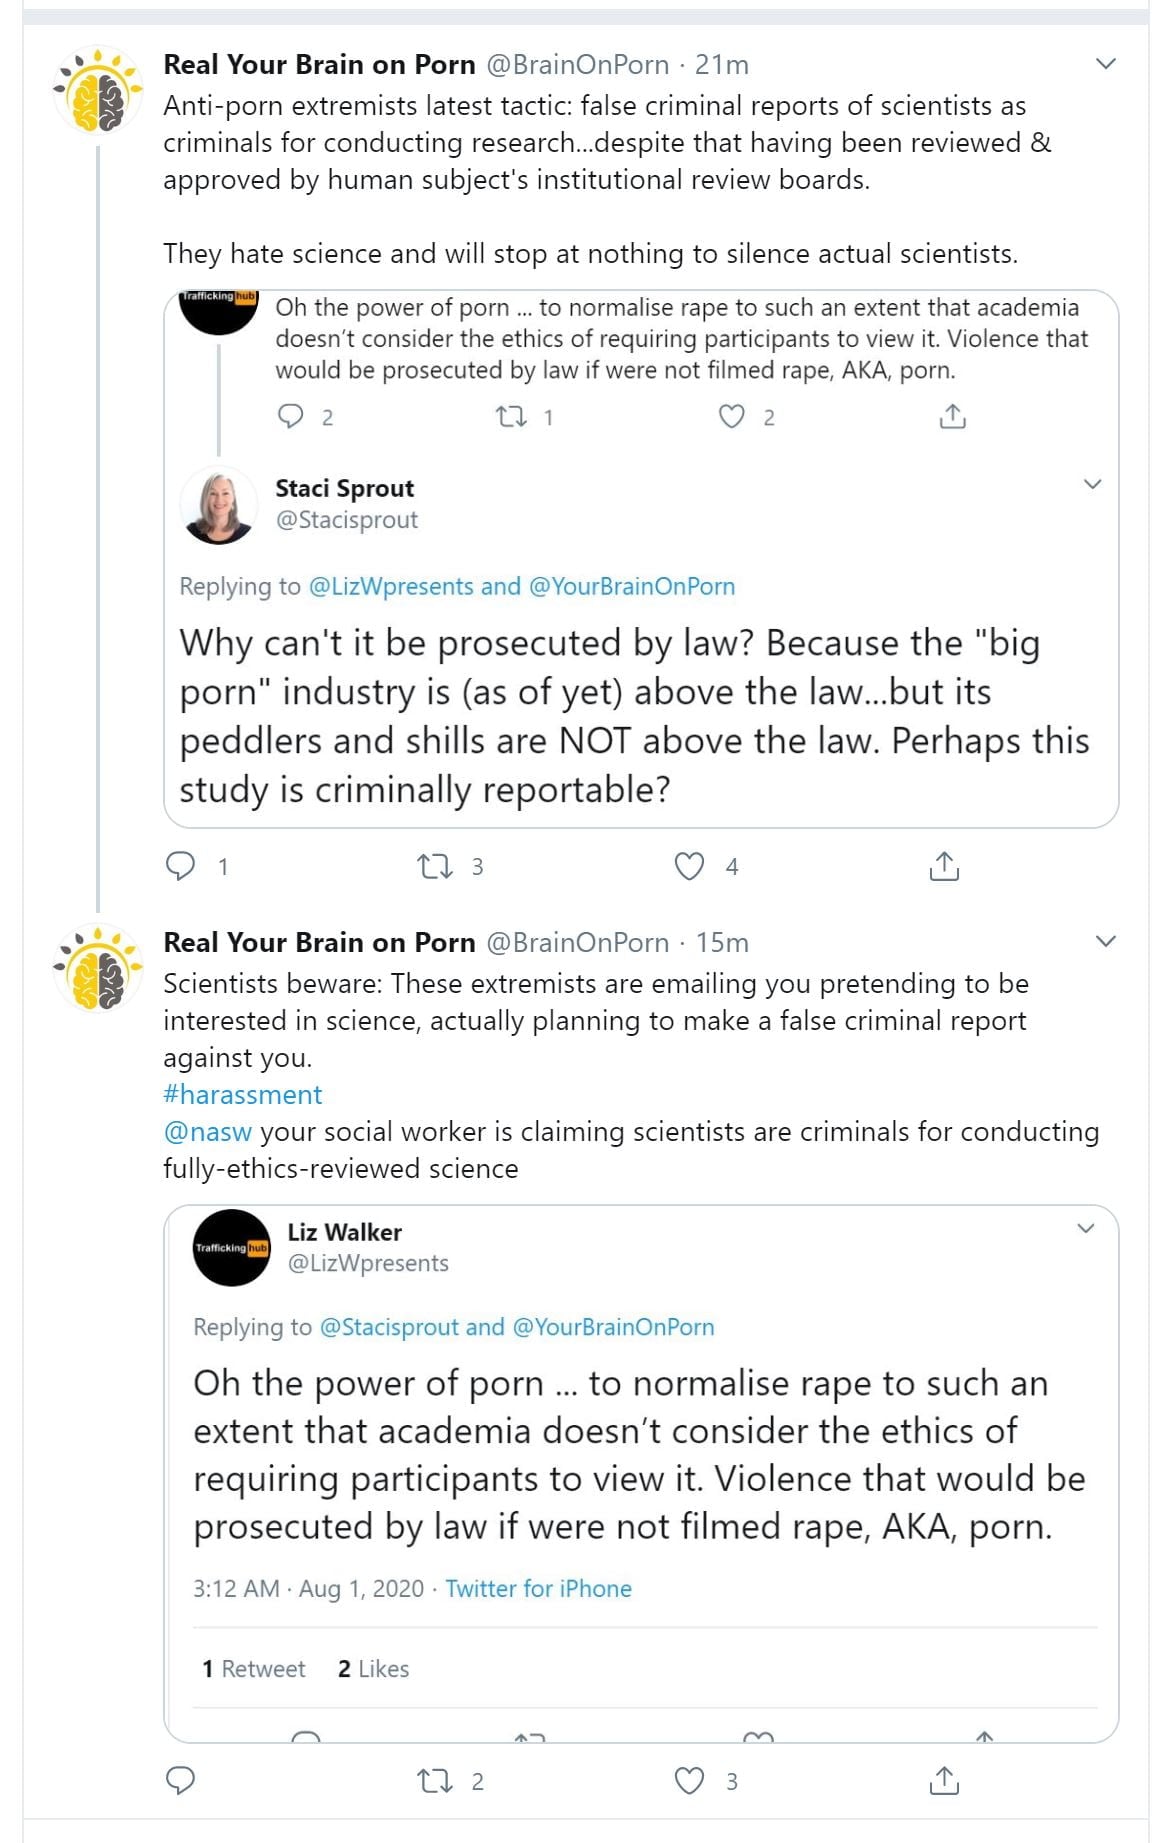1166x1843 pixels.
Task: Click Liz Walker's Traffickinghub avatar
Action: (232, 1247)
